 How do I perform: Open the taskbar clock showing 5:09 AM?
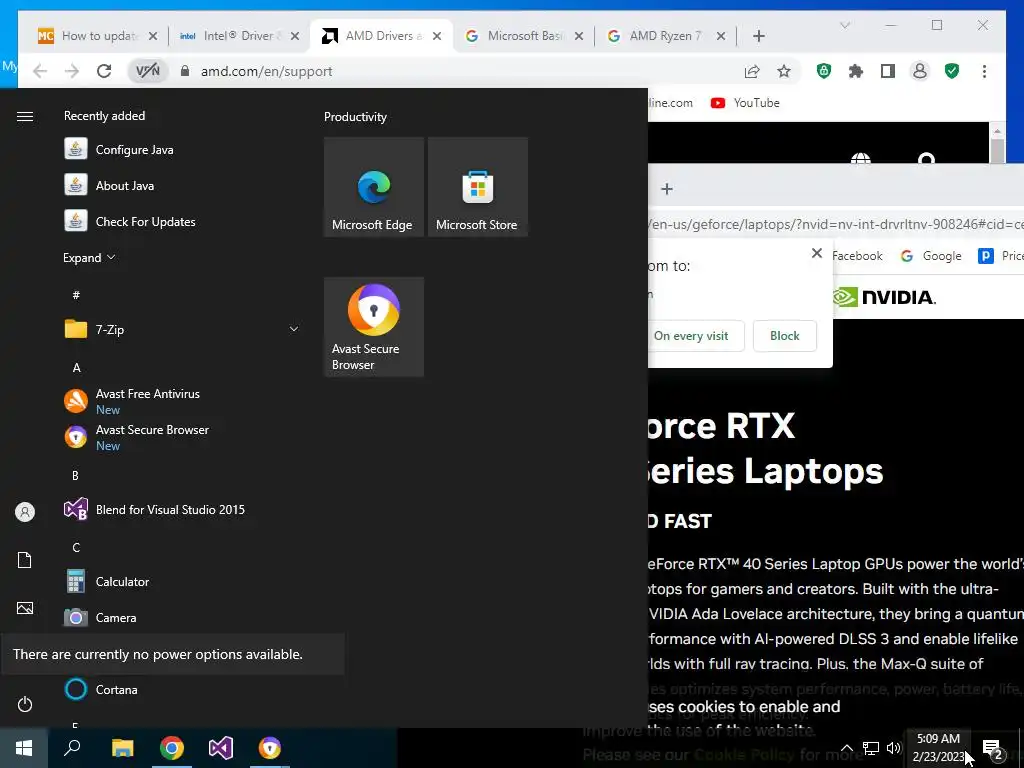[x=938, y=748]
